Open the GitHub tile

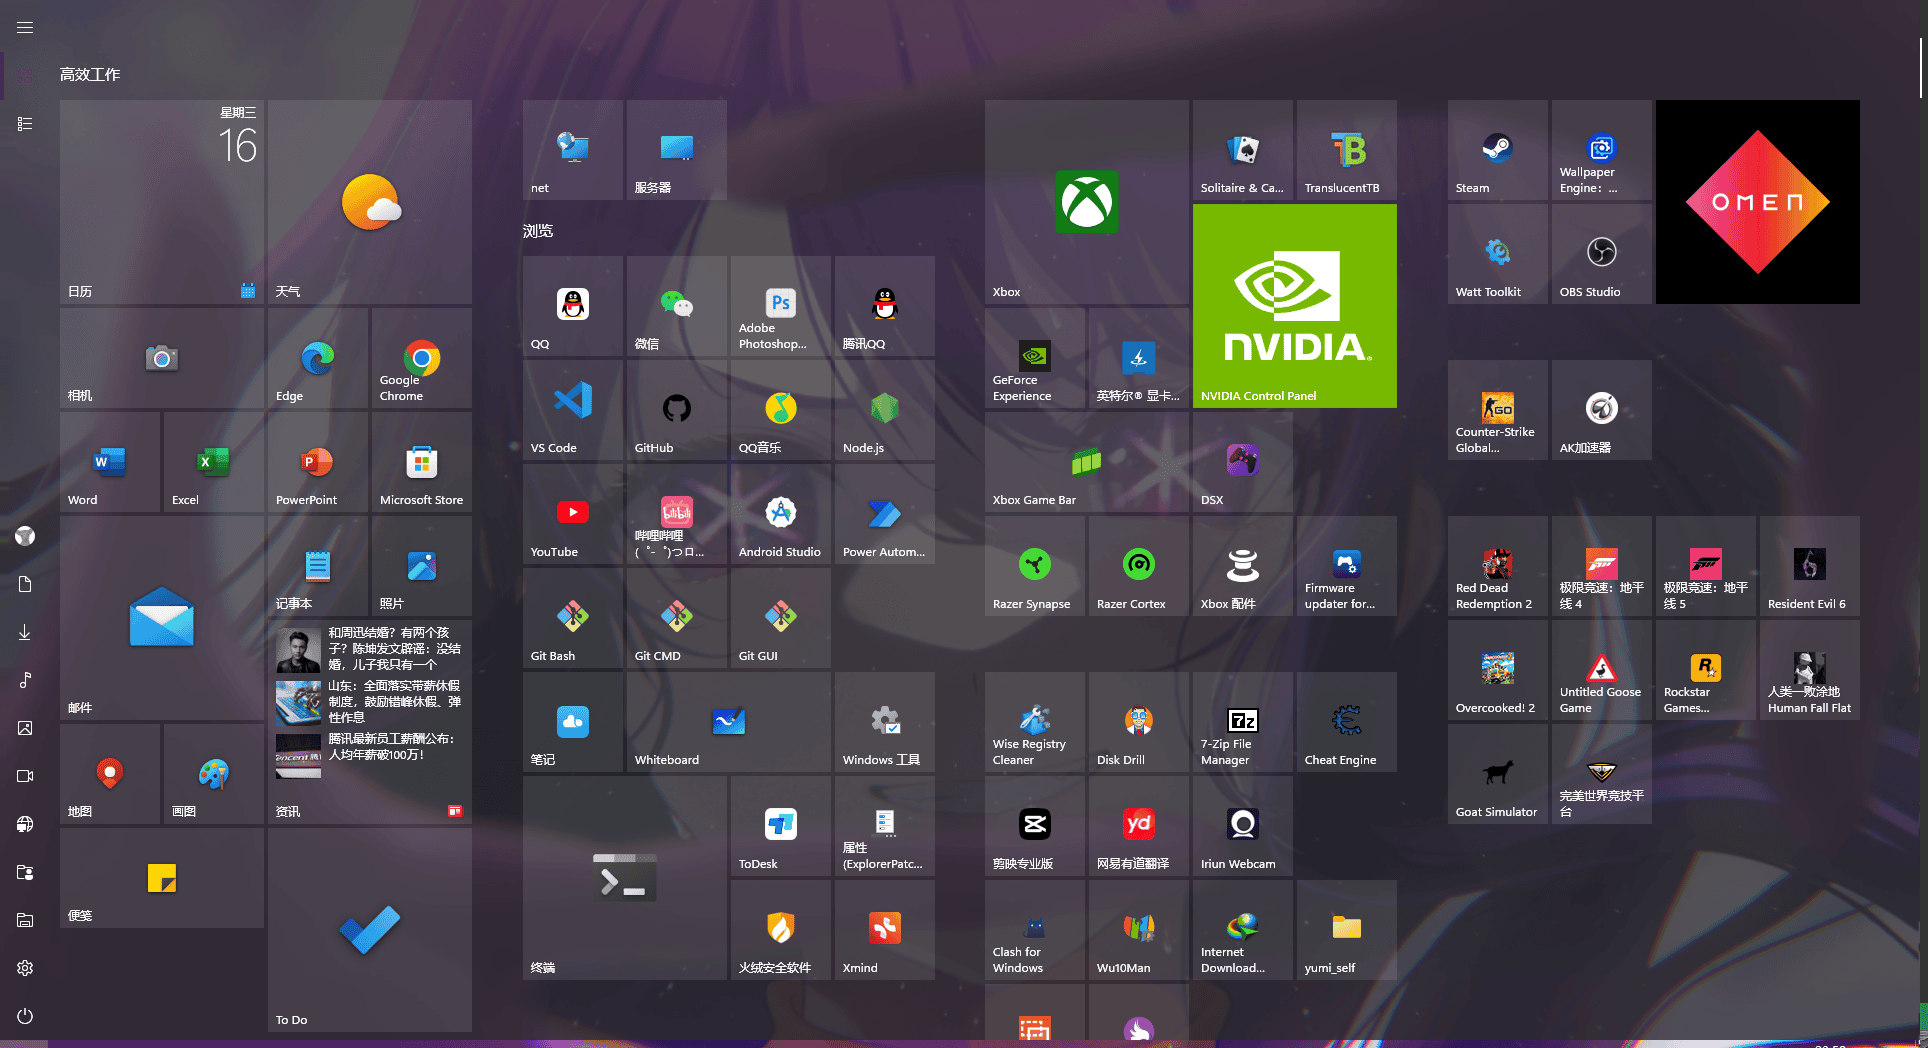[x=676, y=408]
